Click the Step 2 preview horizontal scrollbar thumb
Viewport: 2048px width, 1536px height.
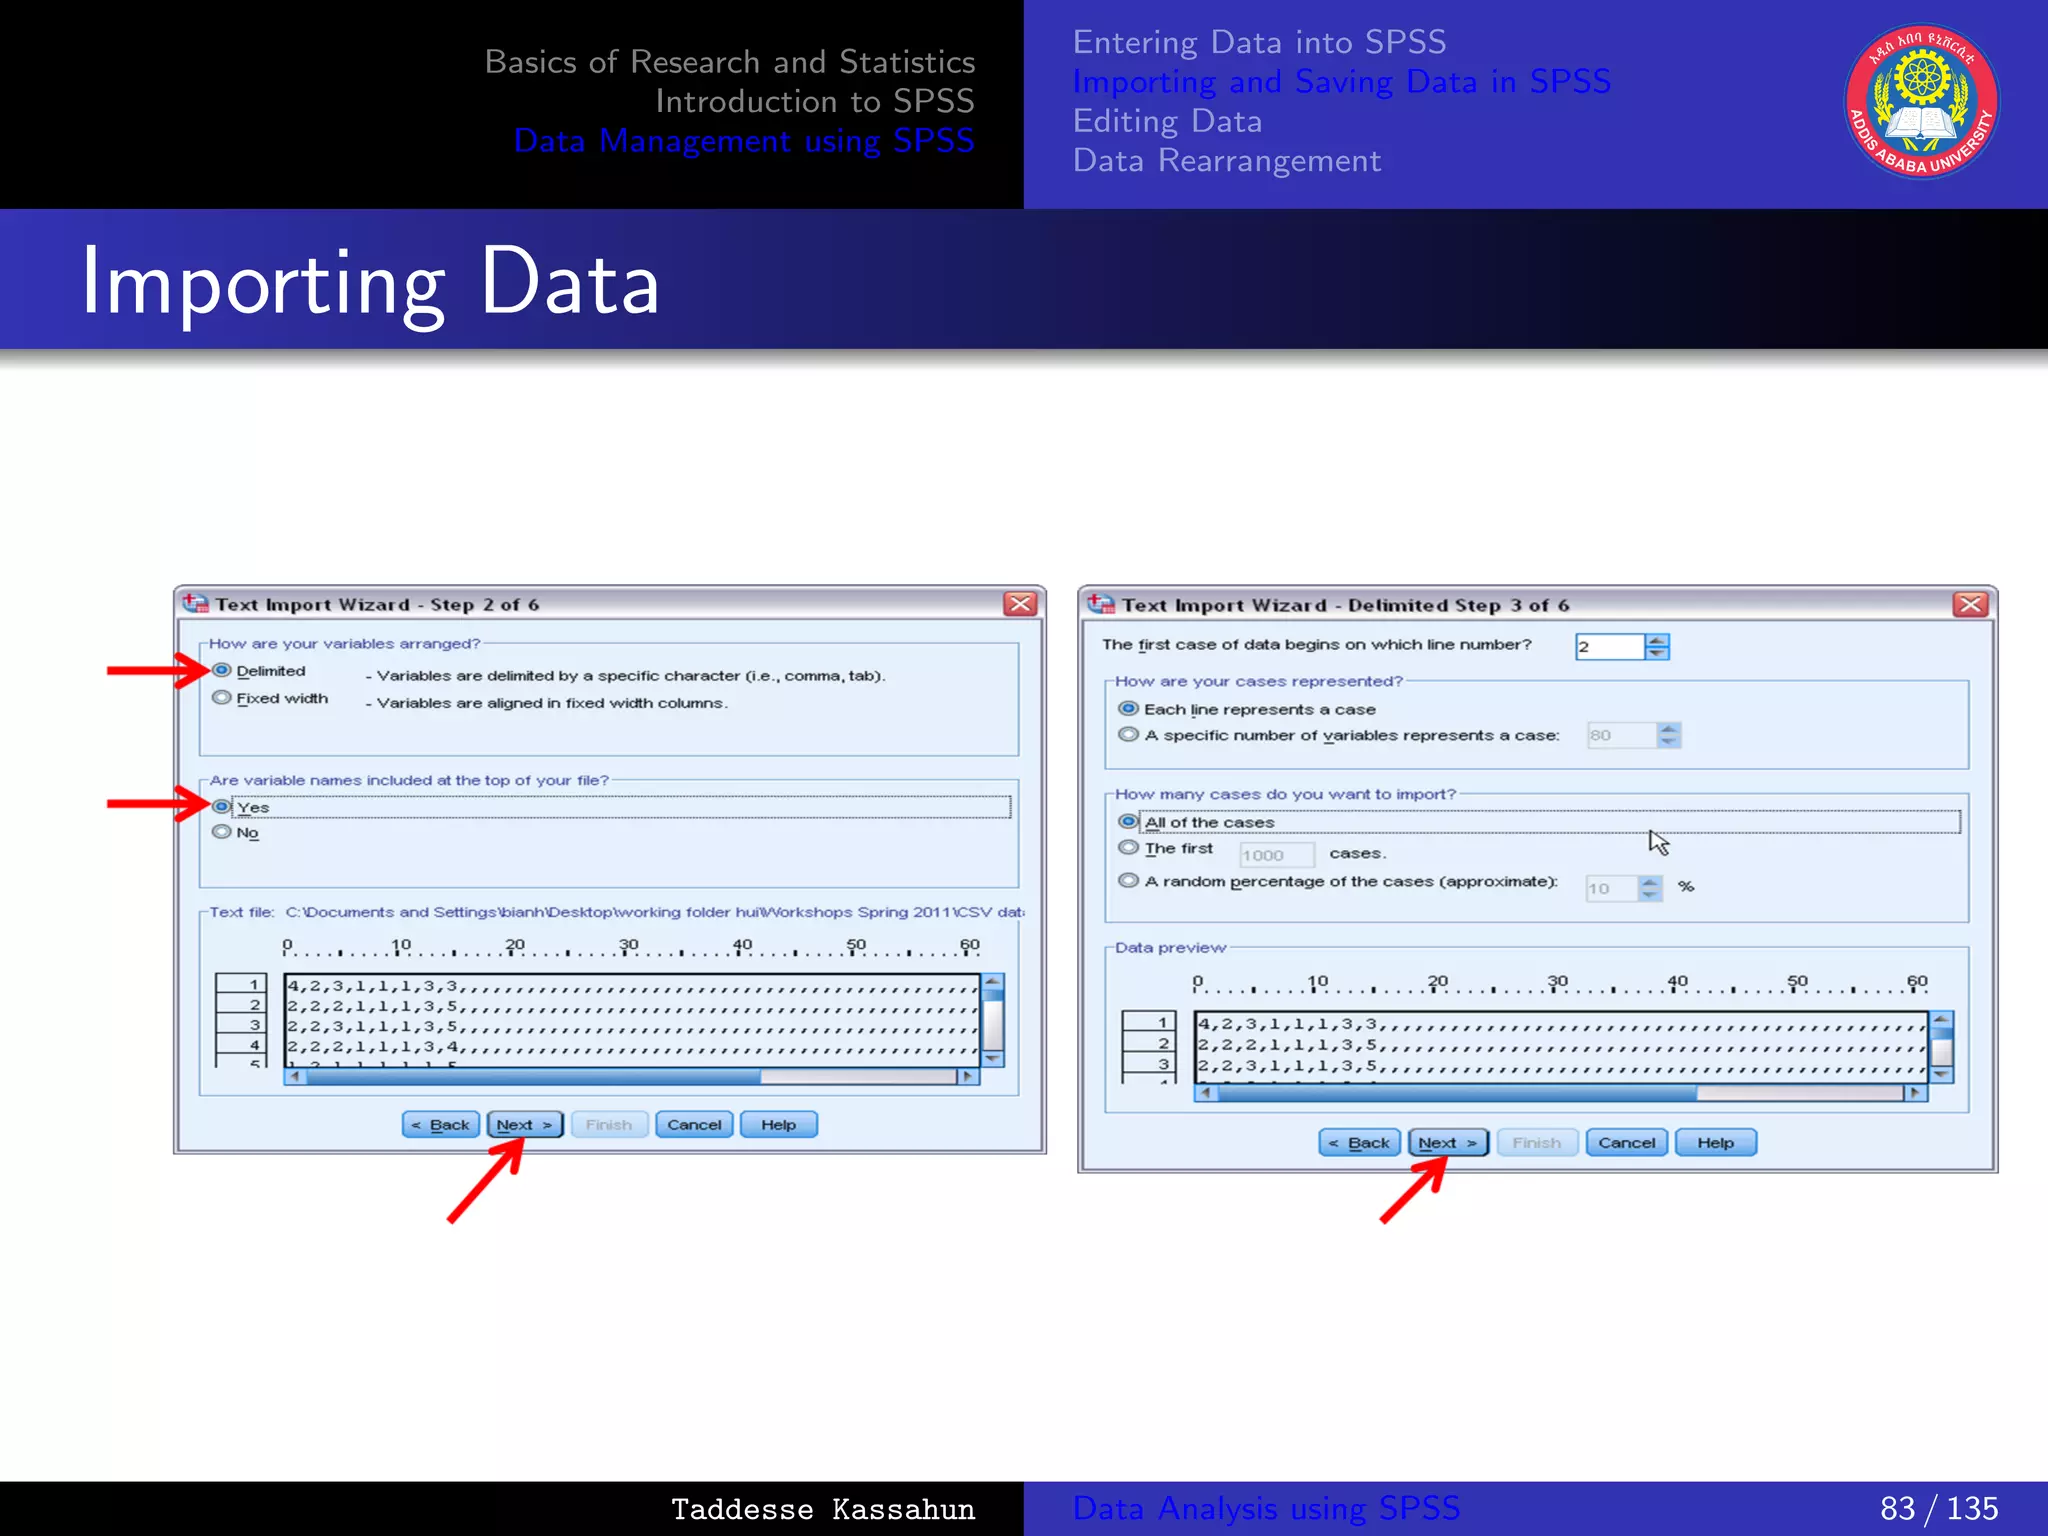coord(533,1077)
